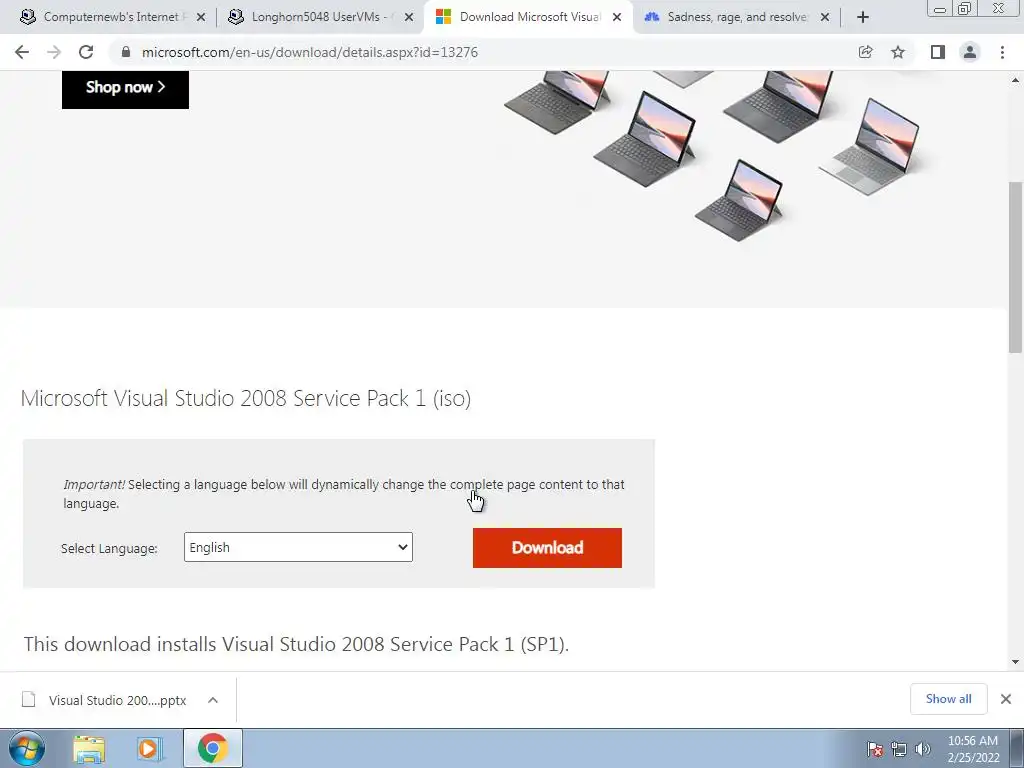Image resolution: width=1024 pixels, height=768 pixels.
Task: Click the Surface laptops banner image
Action: pyautogui.click(x=712, y=155)
